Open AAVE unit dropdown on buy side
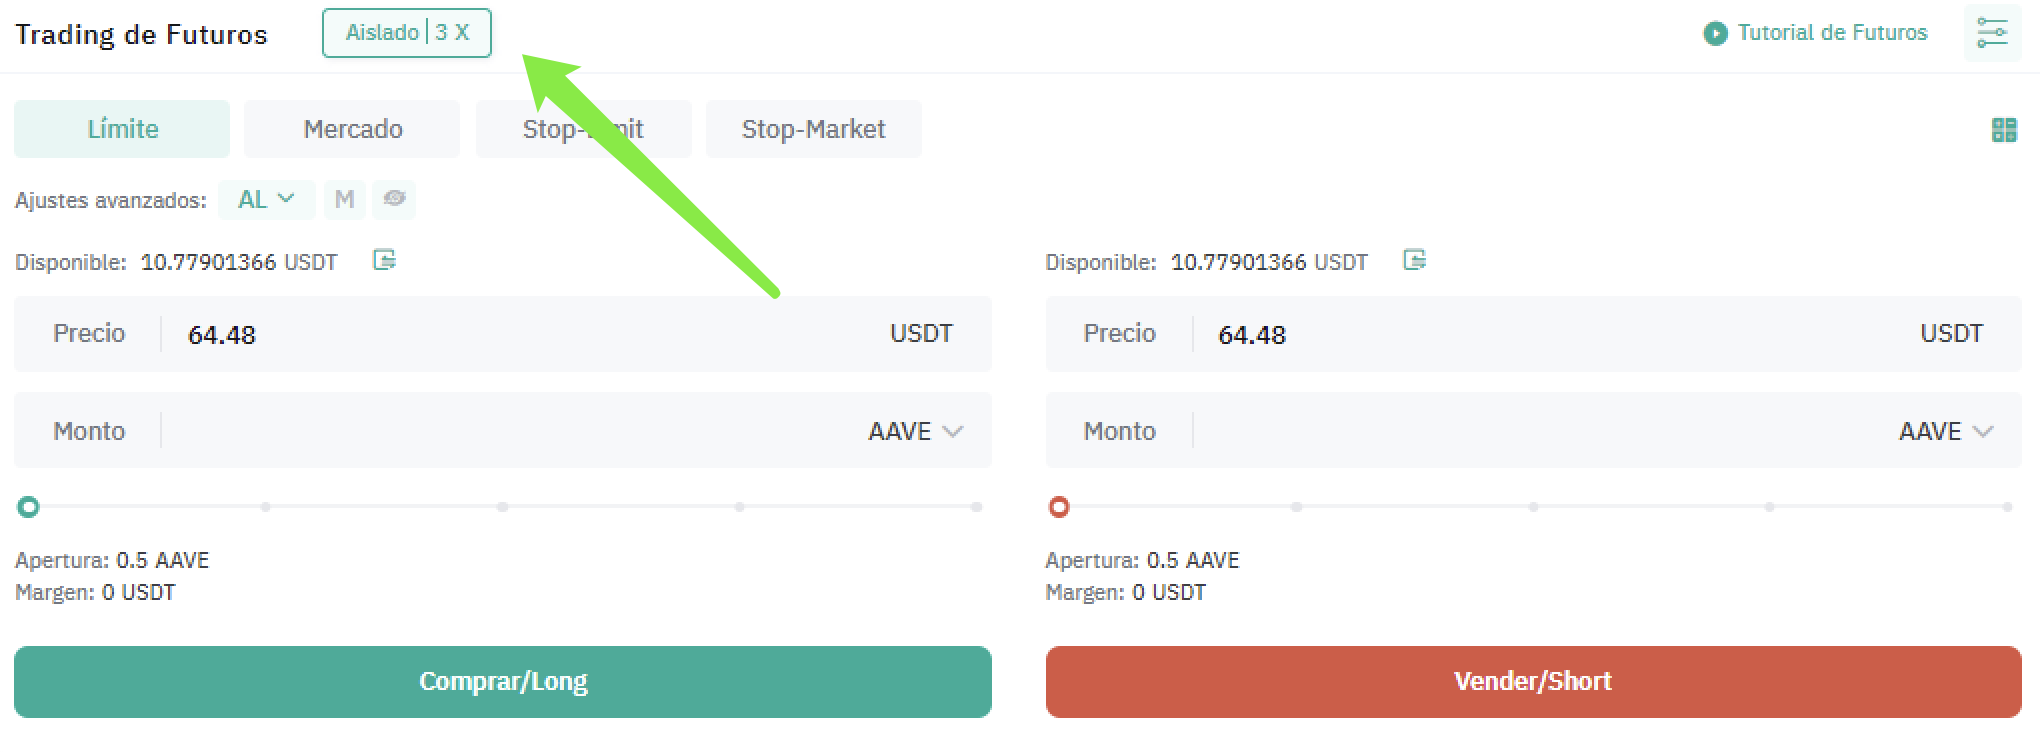The width and height of the screenshot is (2040, 752). (915, 431)
